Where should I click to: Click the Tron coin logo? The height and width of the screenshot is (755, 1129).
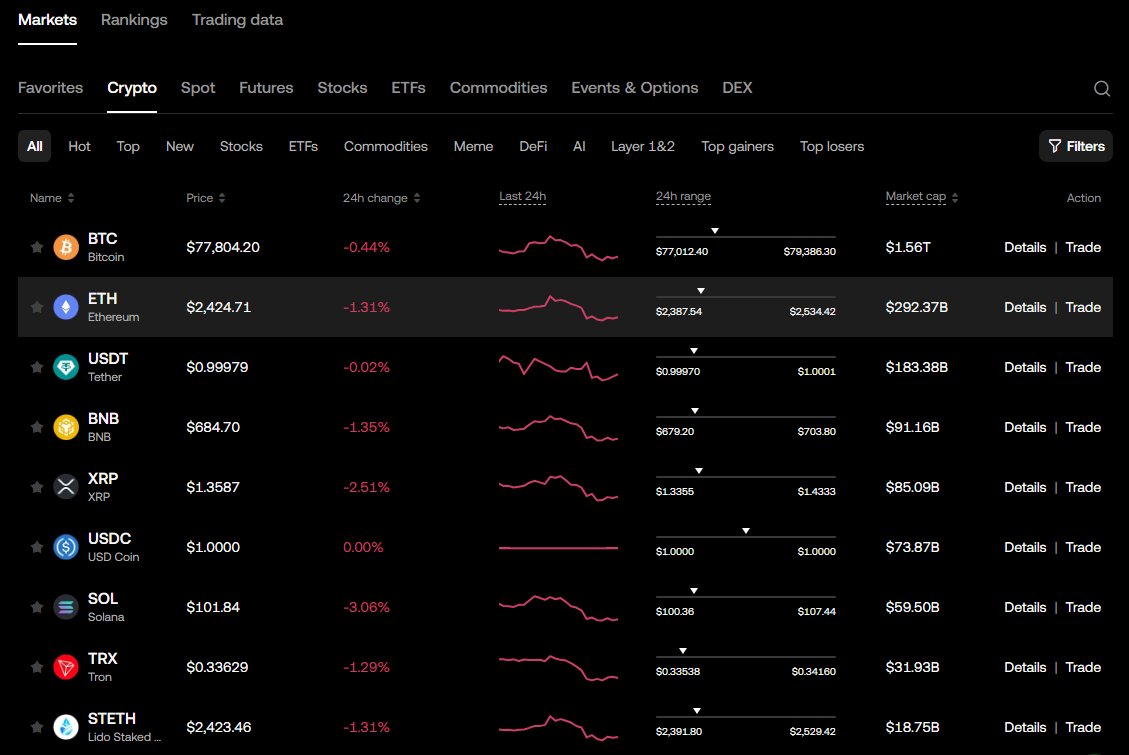tap(66, 667)
